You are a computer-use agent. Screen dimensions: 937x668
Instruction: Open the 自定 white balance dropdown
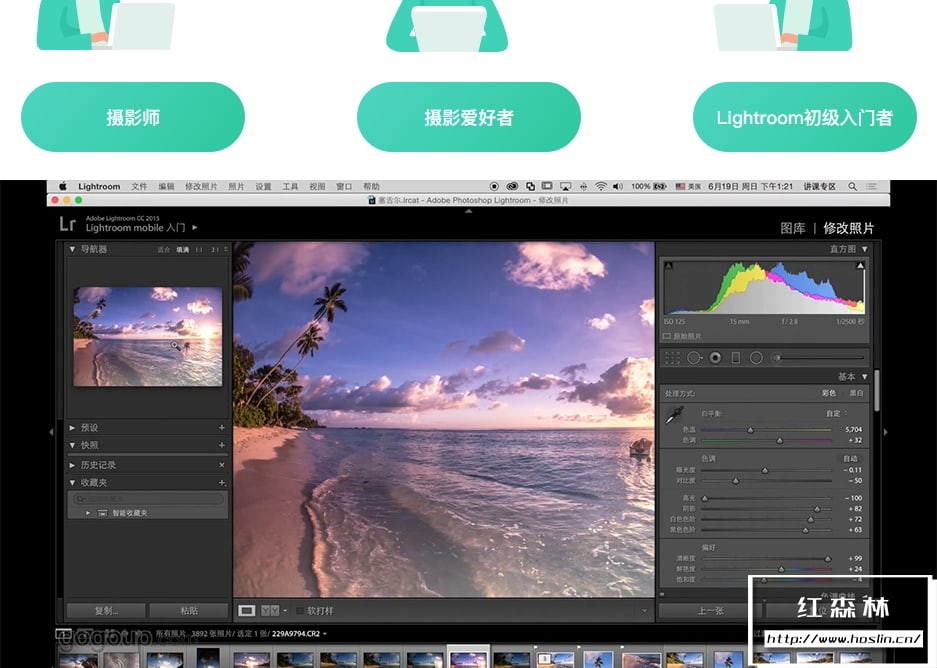837,413
